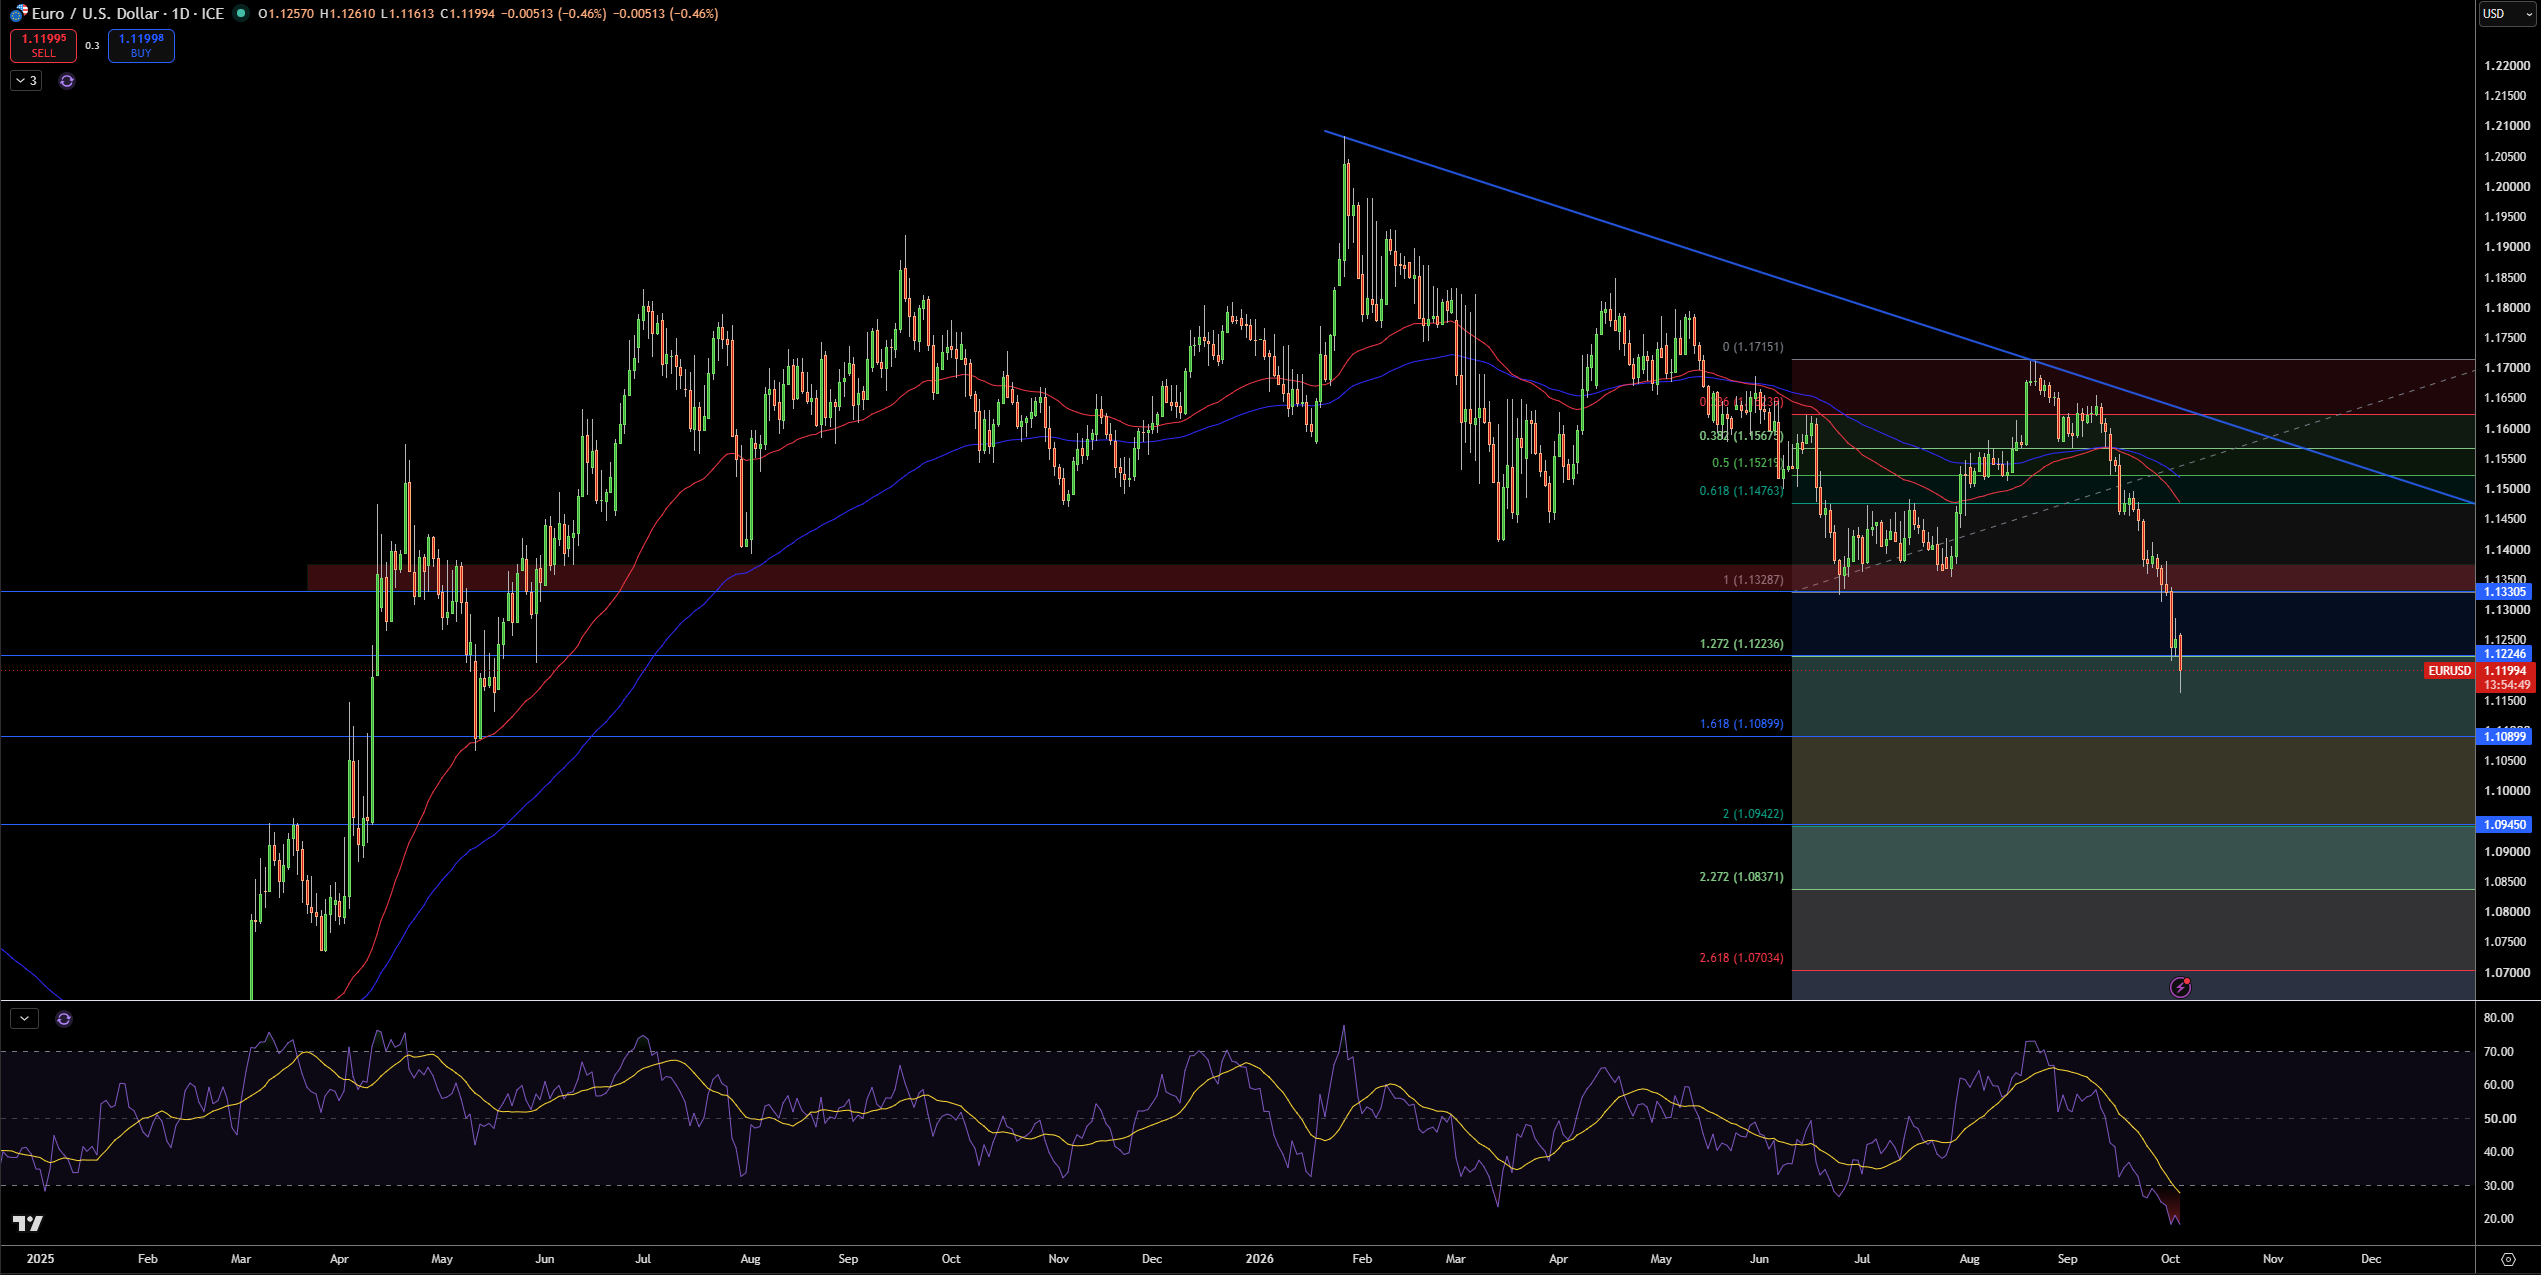Screen dimensions: 2541x1275
Task: Click the open price O1.12570 value
Action: (x=286, y=14)
